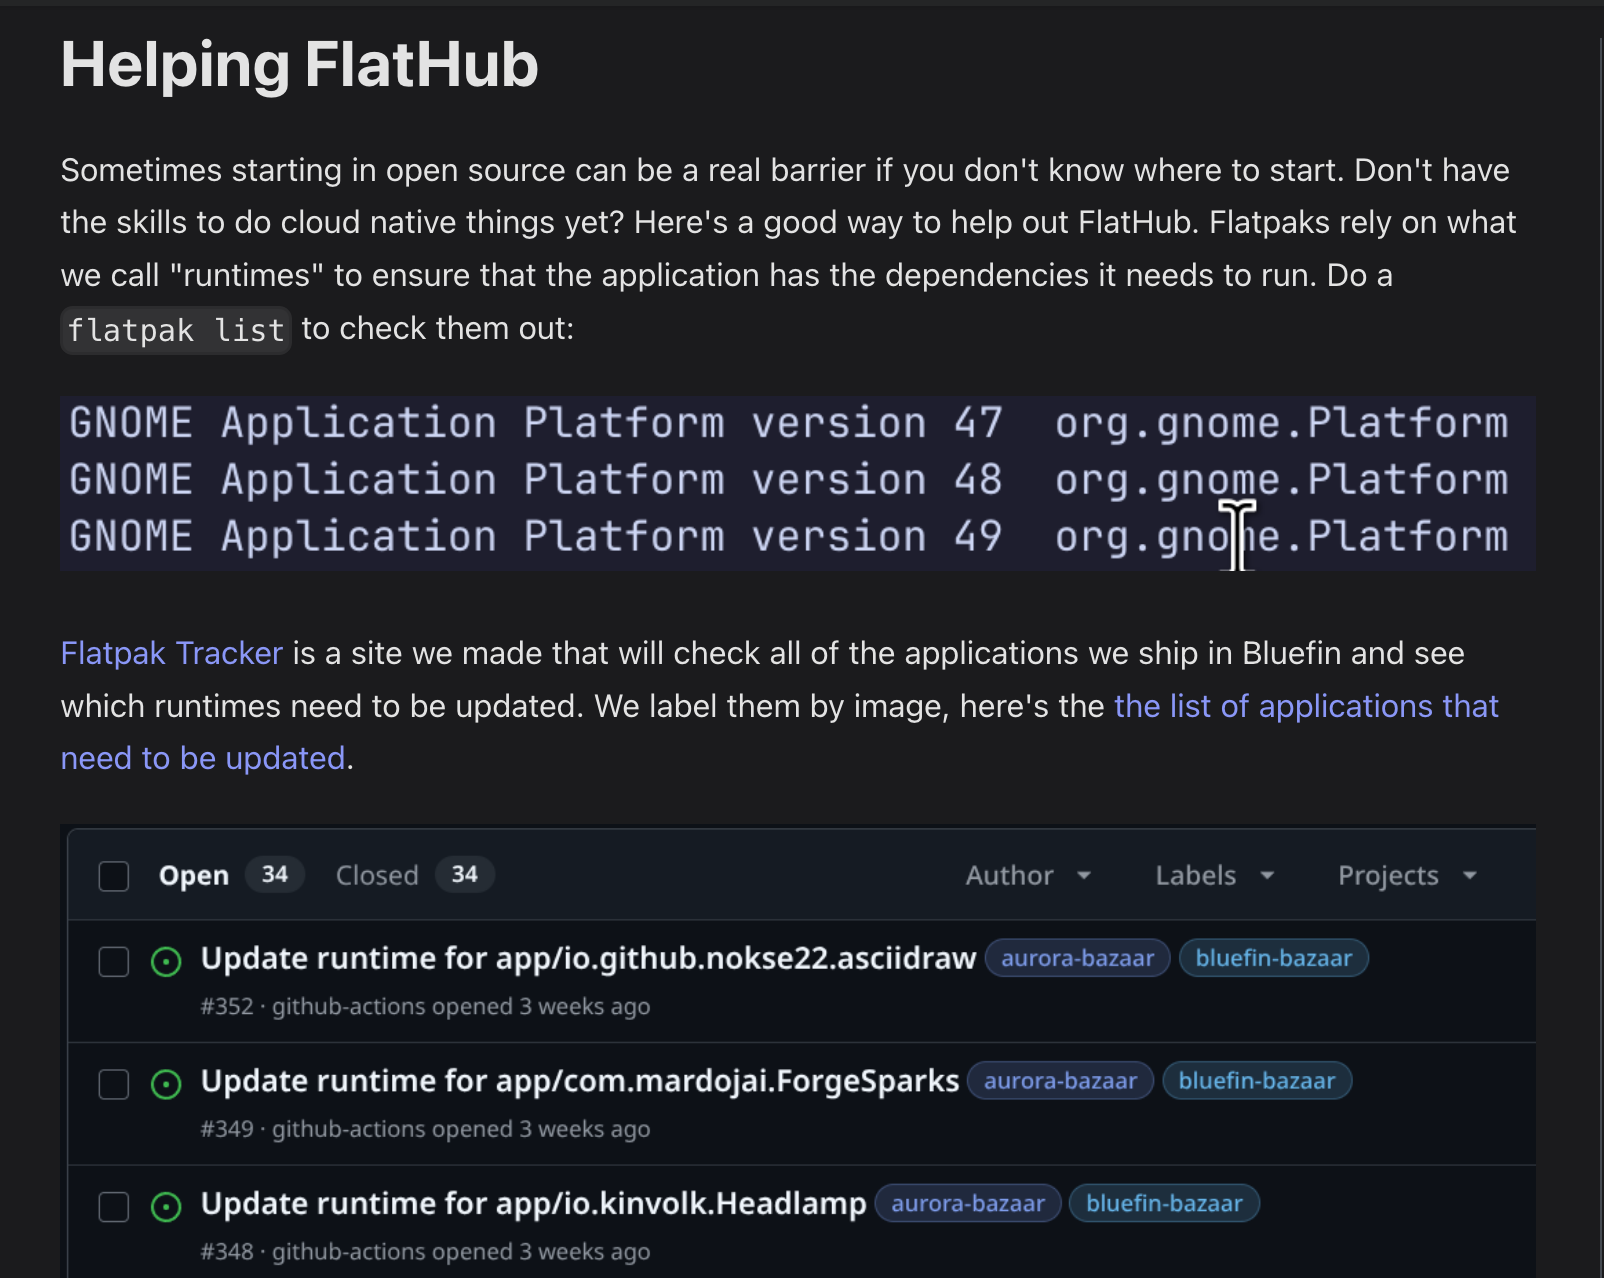
Task: Open the Flatpak Tracker link
Action: (172, 653)
